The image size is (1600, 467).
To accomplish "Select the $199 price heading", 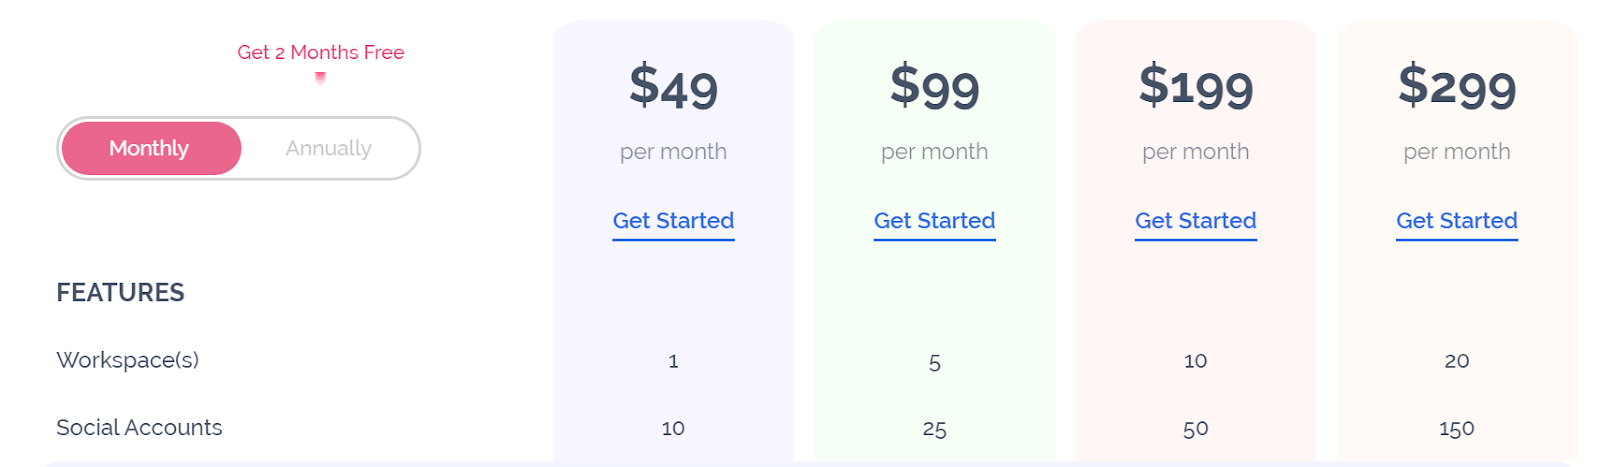I will coord(1195,86).
